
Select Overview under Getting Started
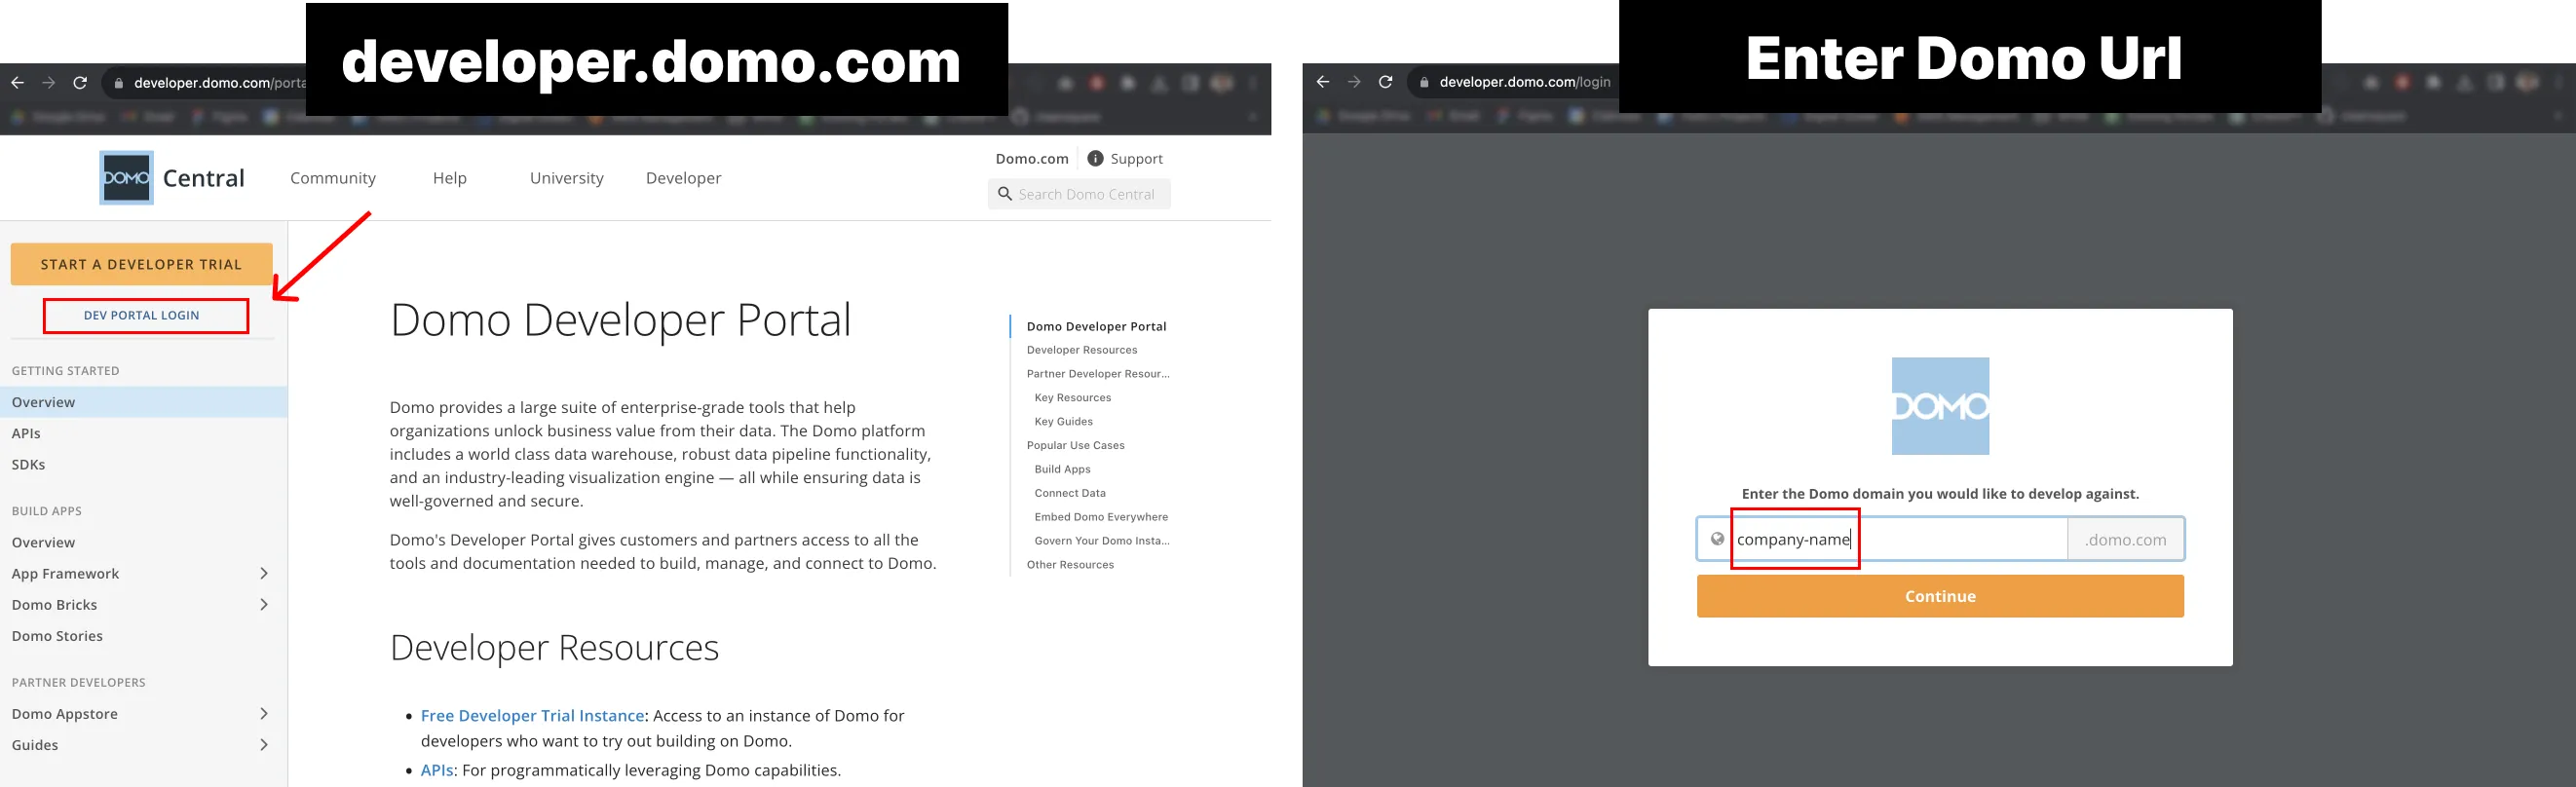click(144, 402)
